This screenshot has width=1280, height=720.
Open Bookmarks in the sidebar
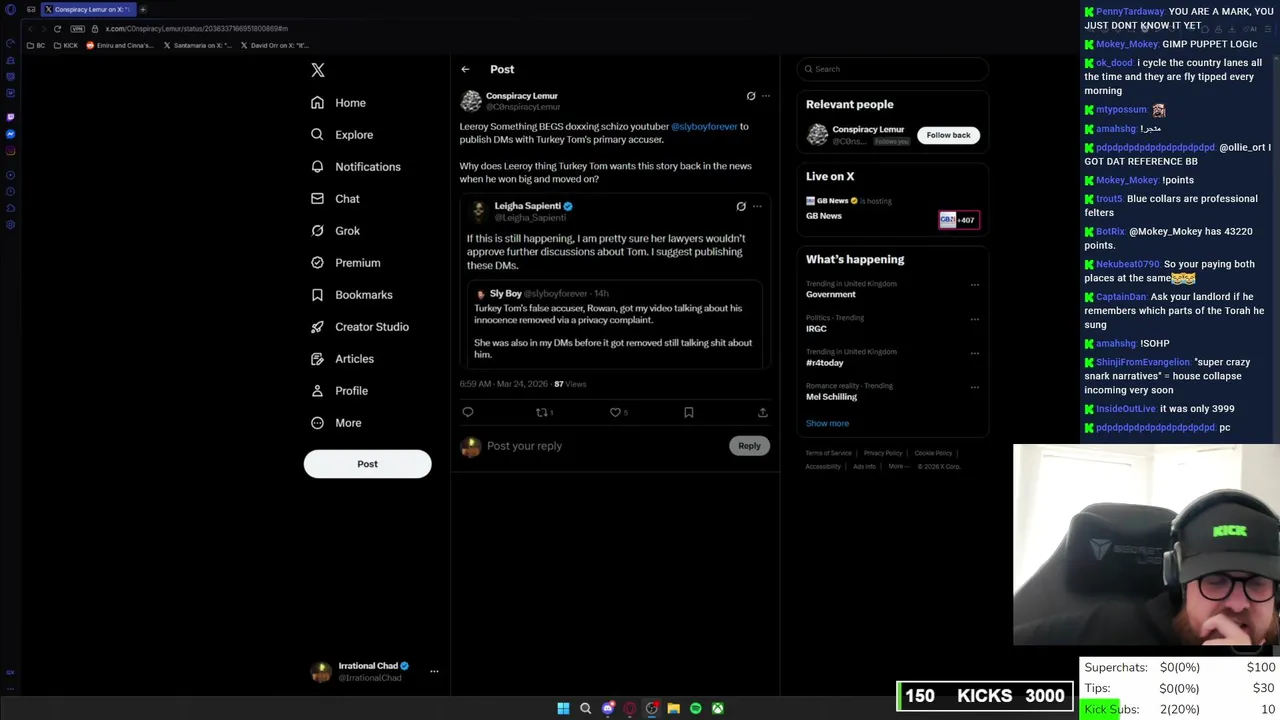coord(351,295)
